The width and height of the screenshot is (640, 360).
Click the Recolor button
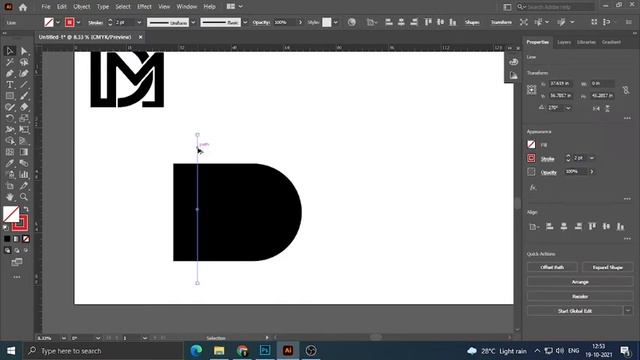click(580, 296)
